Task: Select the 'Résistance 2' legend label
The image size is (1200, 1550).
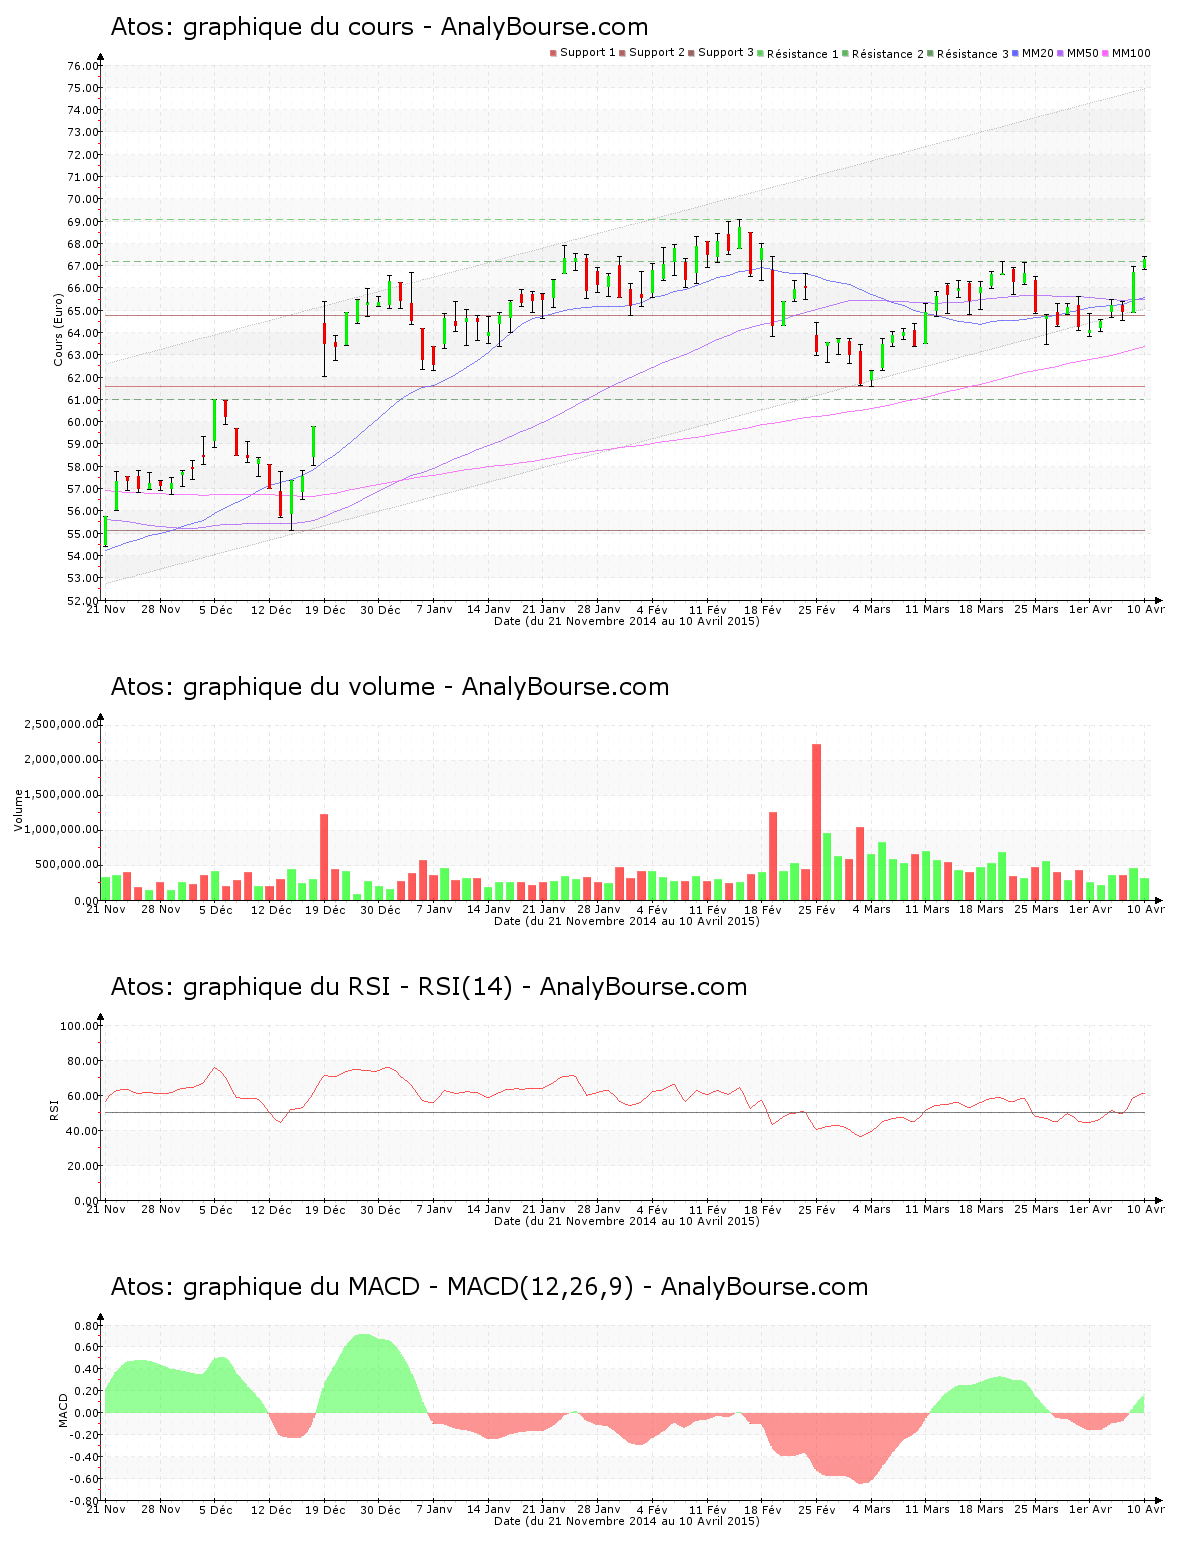Action: click(888, 54)
